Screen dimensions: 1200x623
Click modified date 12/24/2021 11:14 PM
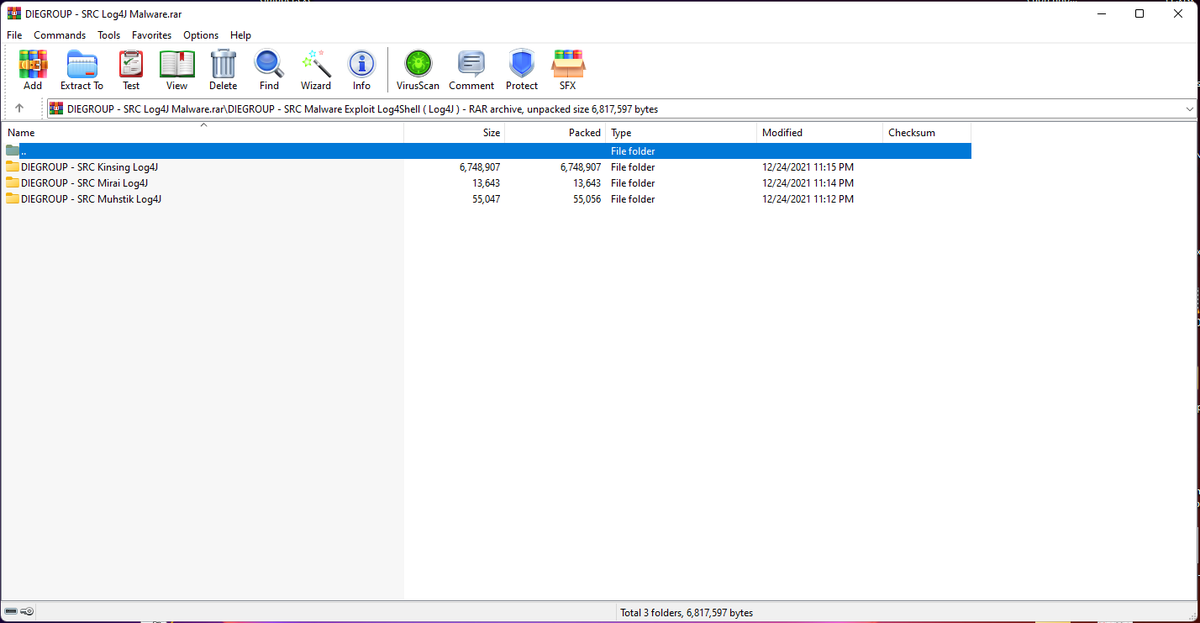pyautogui.click(x=808, y=183)
